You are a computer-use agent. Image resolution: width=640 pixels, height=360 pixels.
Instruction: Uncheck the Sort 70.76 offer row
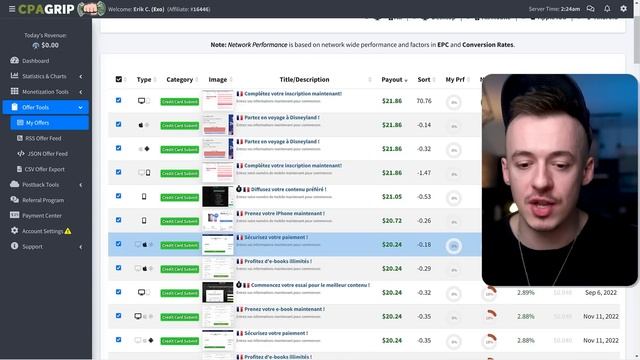118,100
